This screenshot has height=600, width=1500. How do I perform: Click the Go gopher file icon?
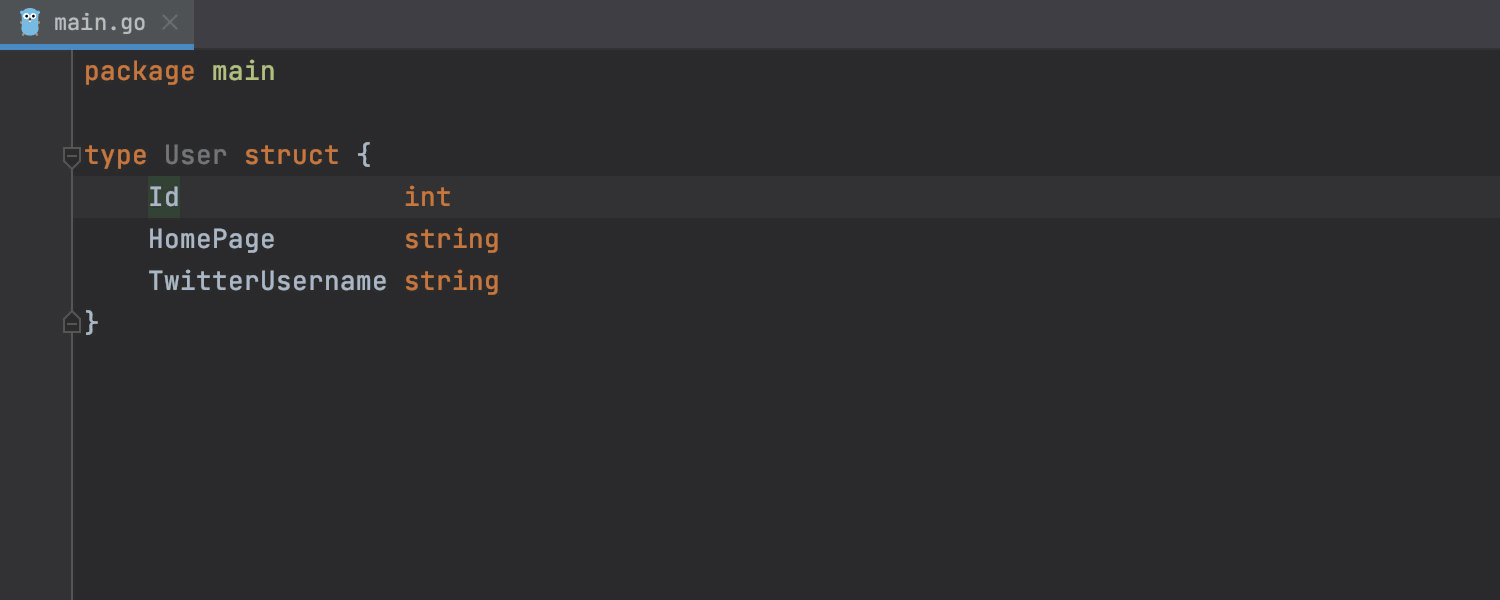30,22
